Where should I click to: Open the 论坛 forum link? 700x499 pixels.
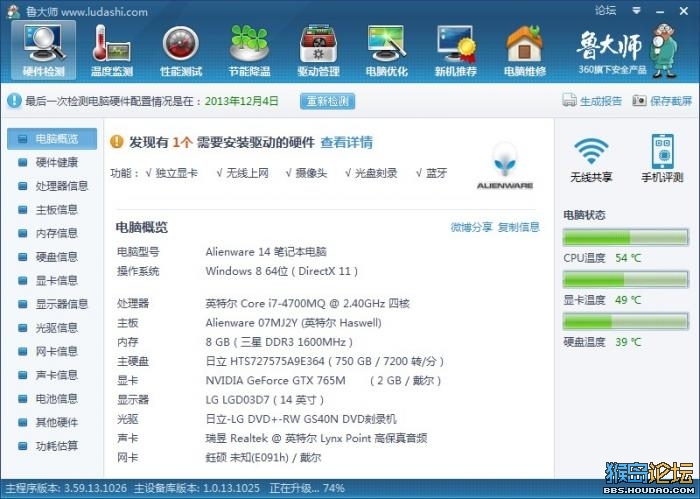(606, 10)
